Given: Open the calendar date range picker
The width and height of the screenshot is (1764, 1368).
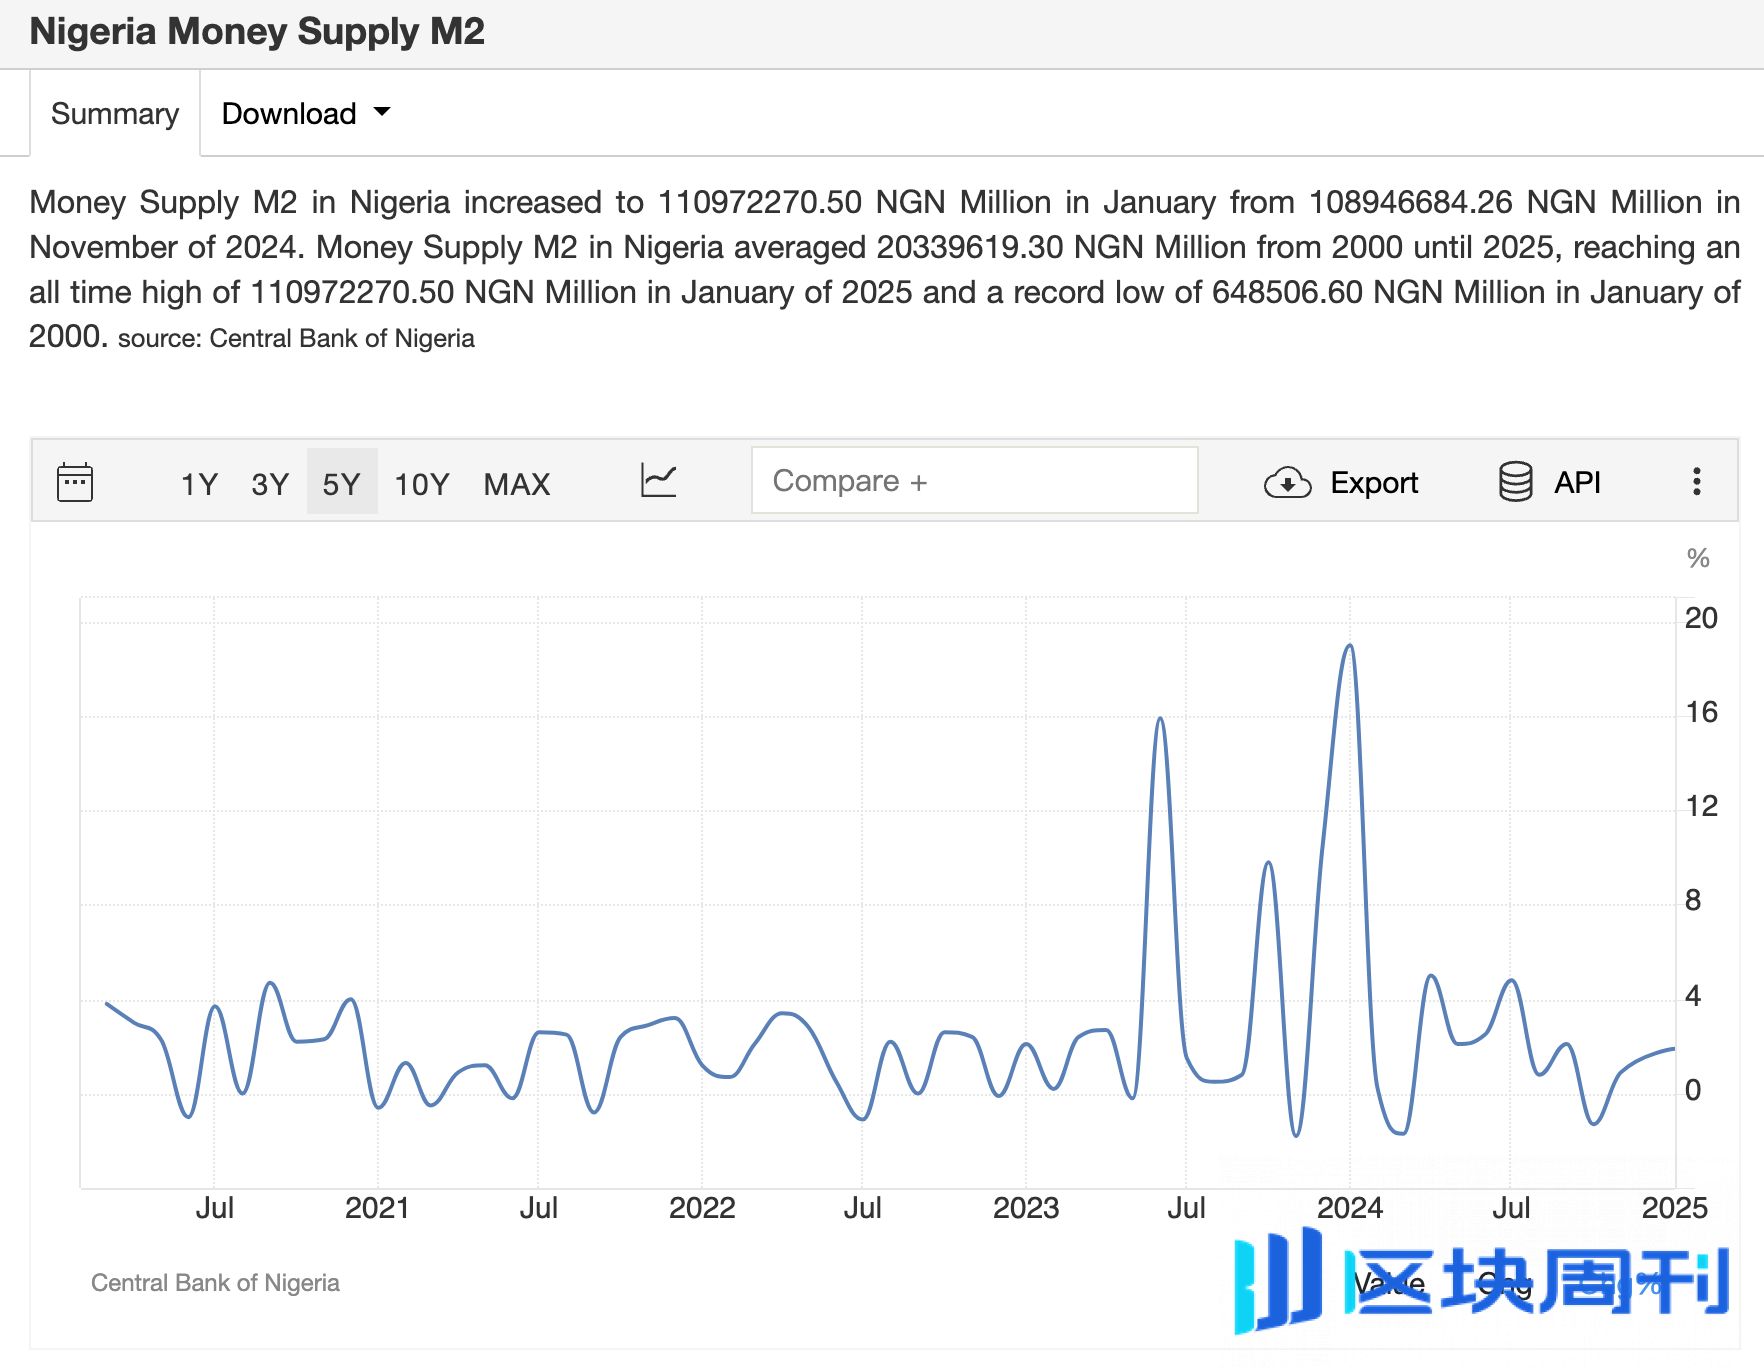Looking at the screenshot, I should (x=75, y=482).
